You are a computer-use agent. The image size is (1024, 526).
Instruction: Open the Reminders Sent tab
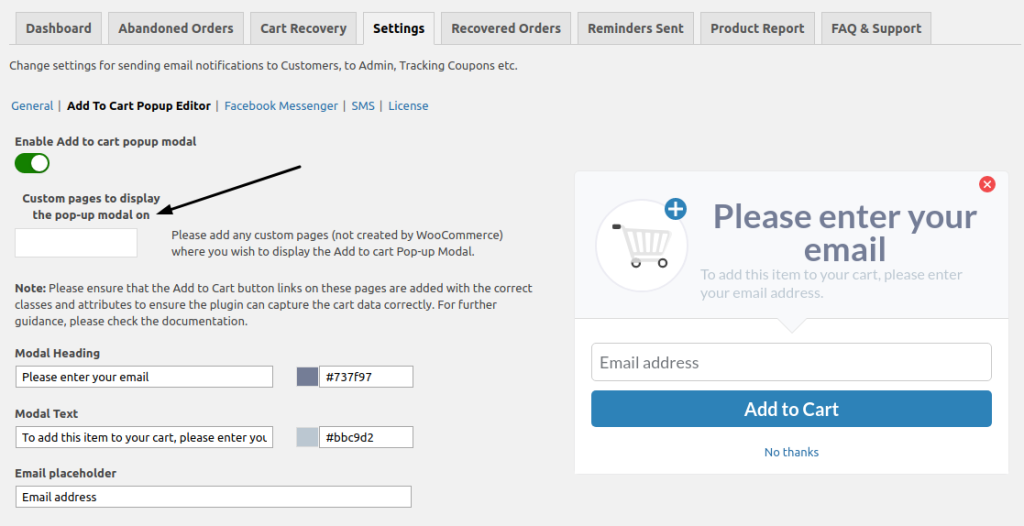(635, 29)
